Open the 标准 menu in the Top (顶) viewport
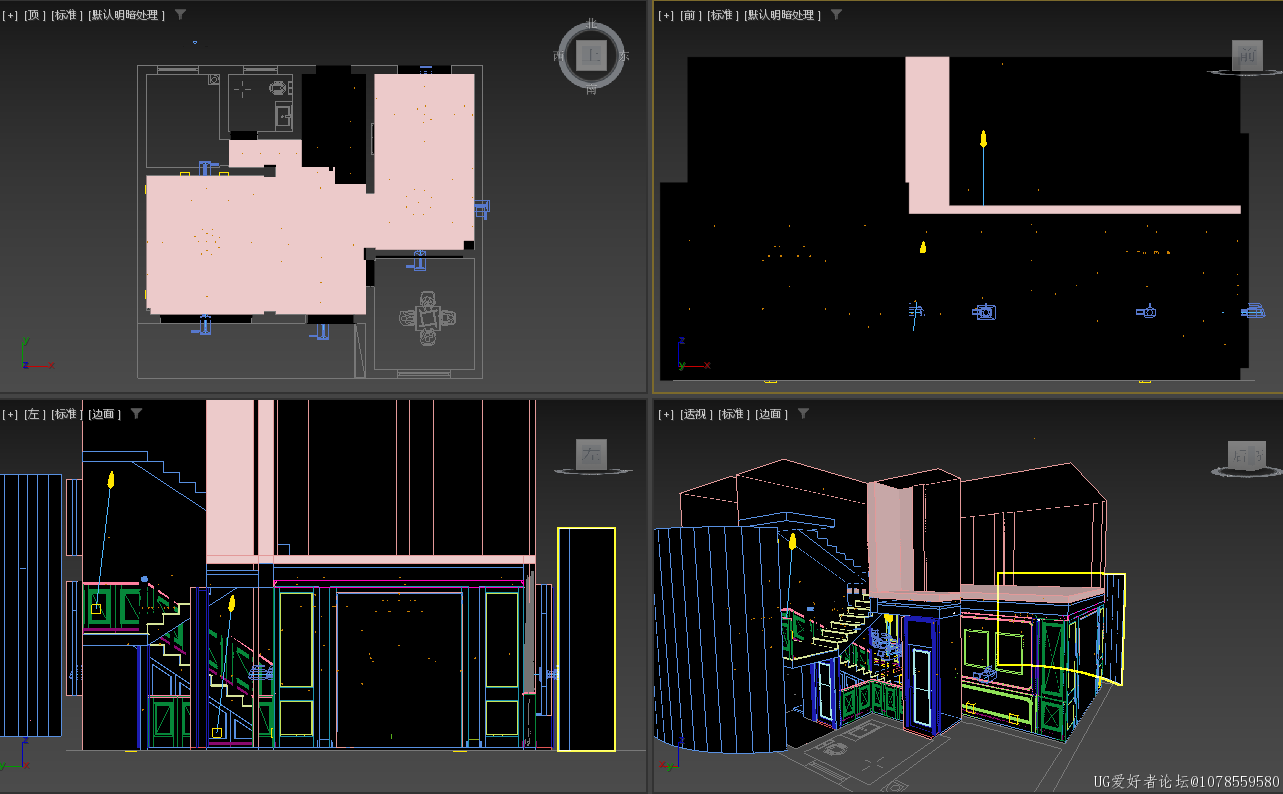Viewport: 1283px width, 794px height. tap(67, 15)
